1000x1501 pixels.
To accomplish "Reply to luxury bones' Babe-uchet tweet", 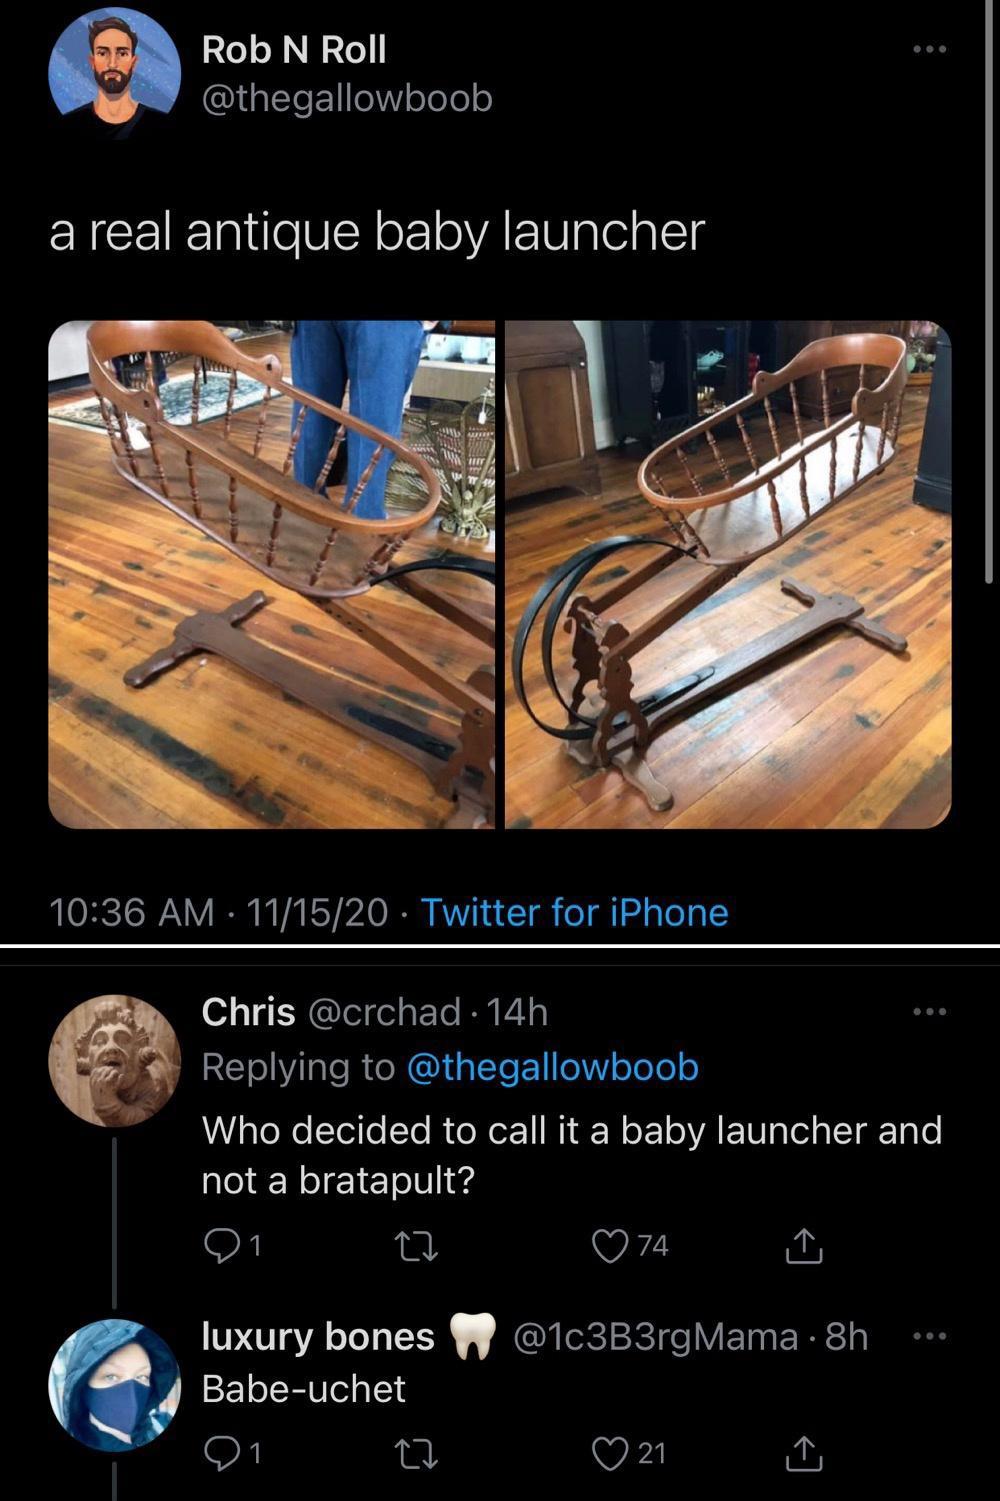I will pyautogui.click(x=219, y=1452).
